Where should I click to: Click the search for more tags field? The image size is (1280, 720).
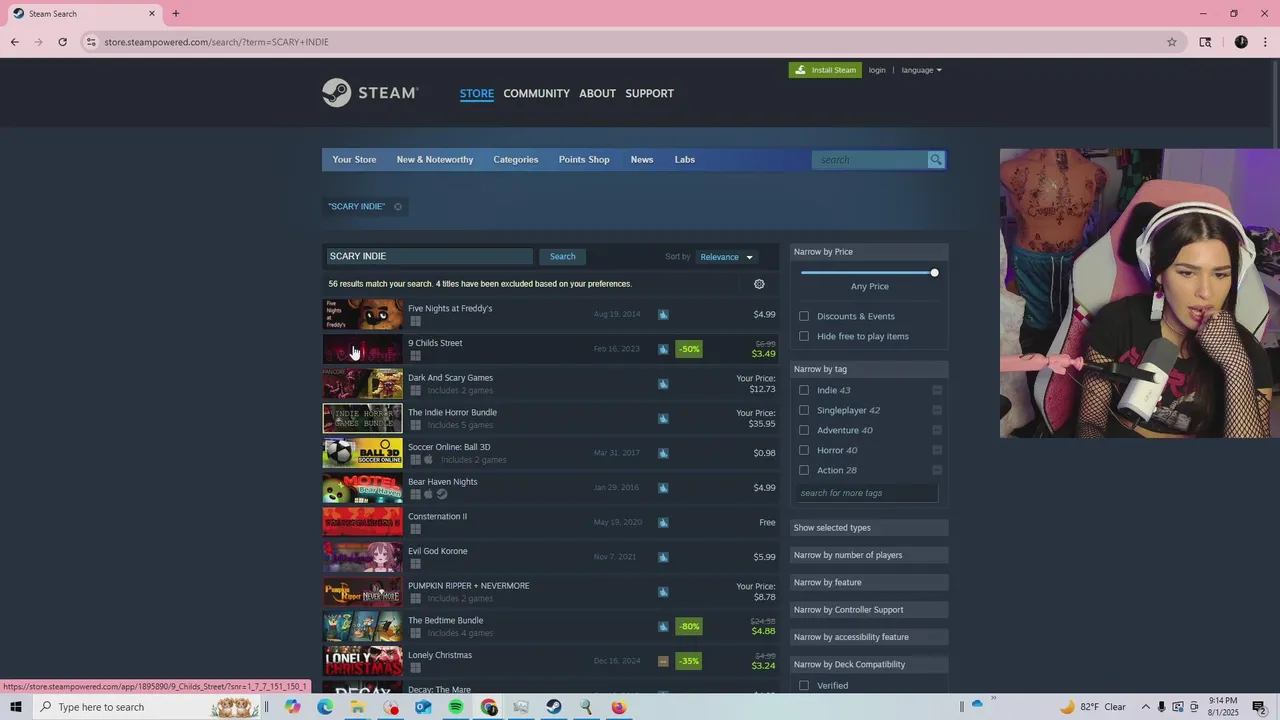click(866, 493)
